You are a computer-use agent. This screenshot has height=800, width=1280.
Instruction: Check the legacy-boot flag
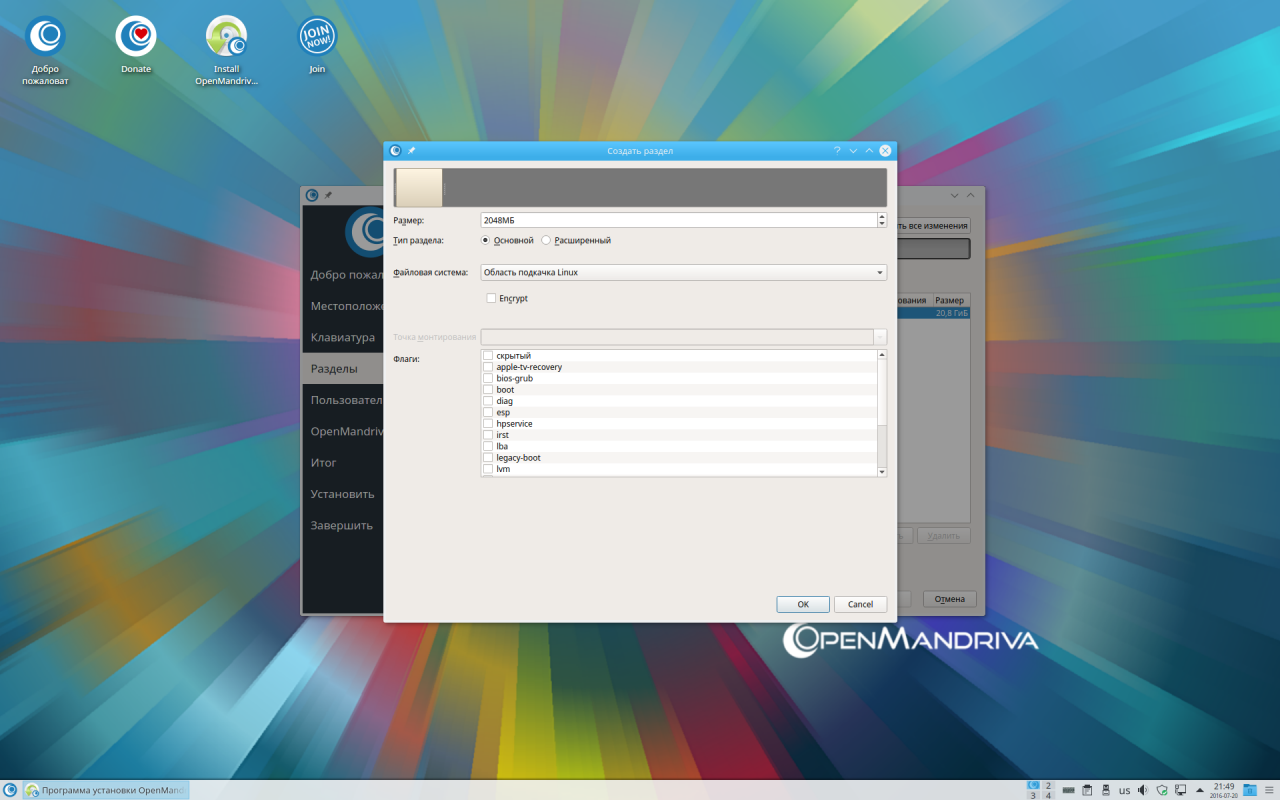(488, 458)
